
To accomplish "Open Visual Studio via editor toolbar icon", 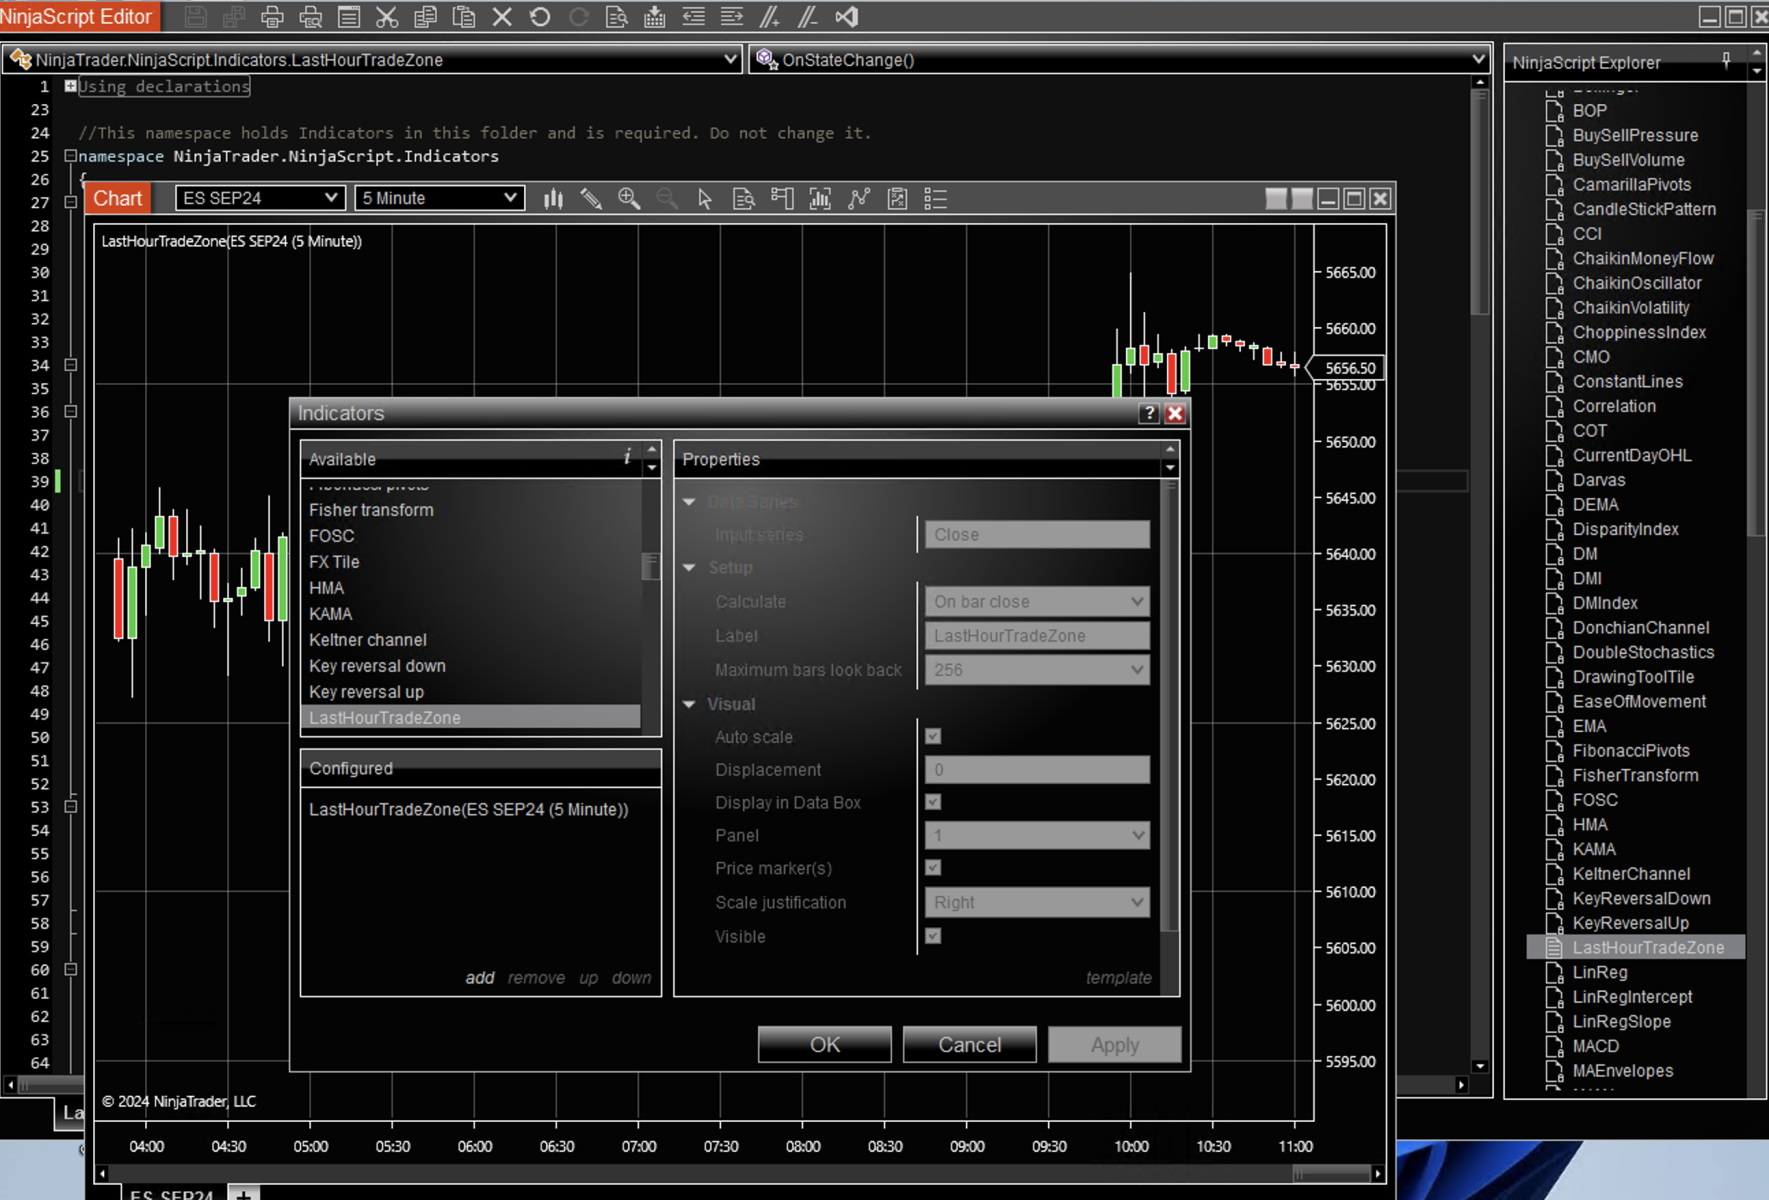I will tap(847, 17).
